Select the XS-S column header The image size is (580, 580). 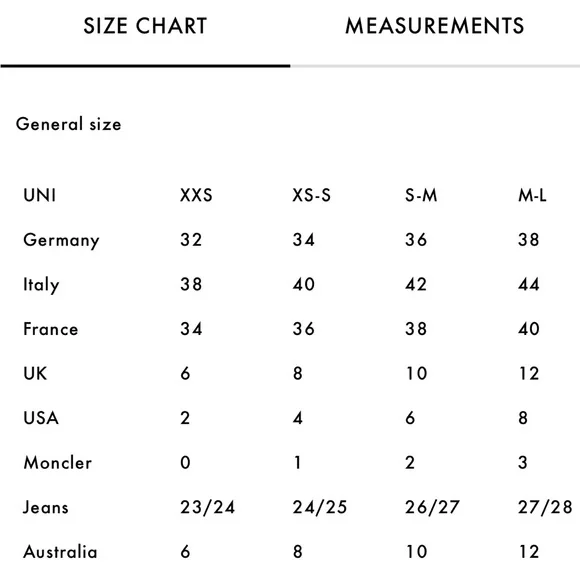(x=311, y=195)
